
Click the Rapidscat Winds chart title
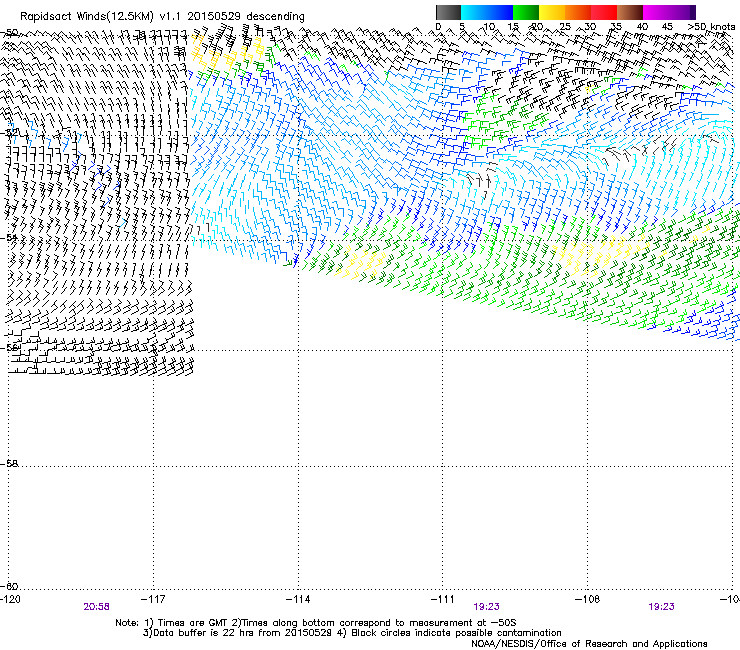[x=162, y=16]
